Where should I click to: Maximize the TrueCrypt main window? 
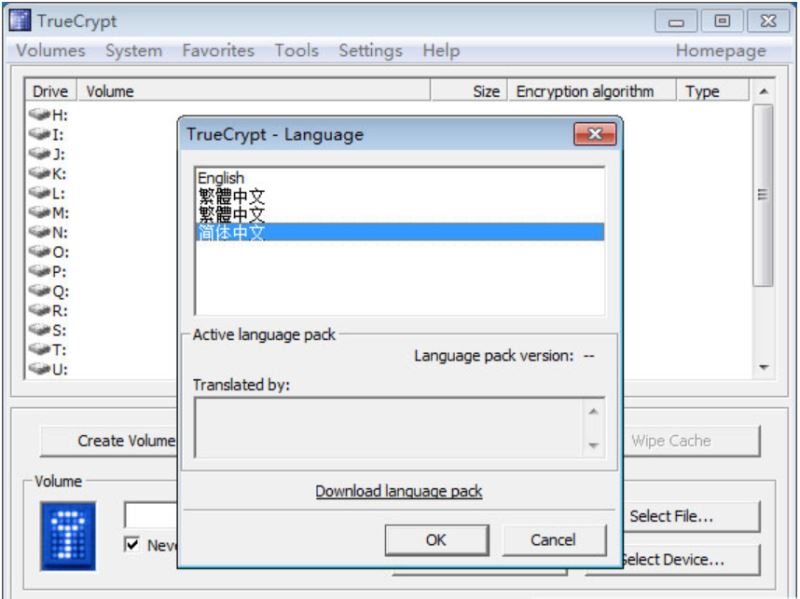(x=721, y=21)
